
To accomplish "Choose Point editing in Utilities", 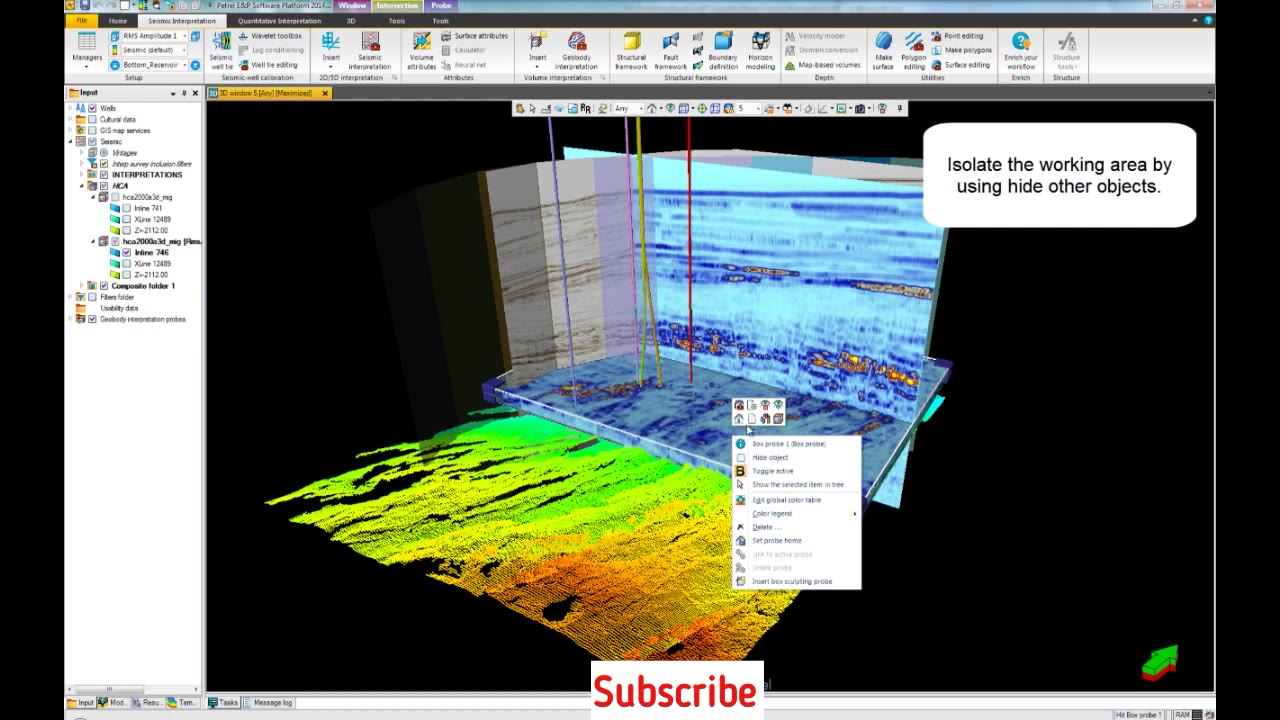I will (x=957, y=36).
